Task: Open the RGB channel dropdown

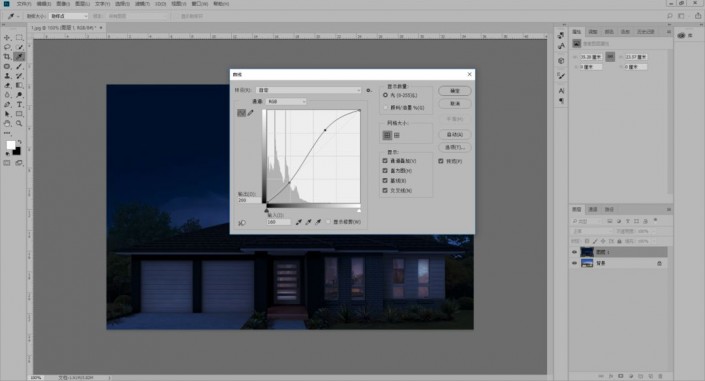Action: tap(286, 102)
